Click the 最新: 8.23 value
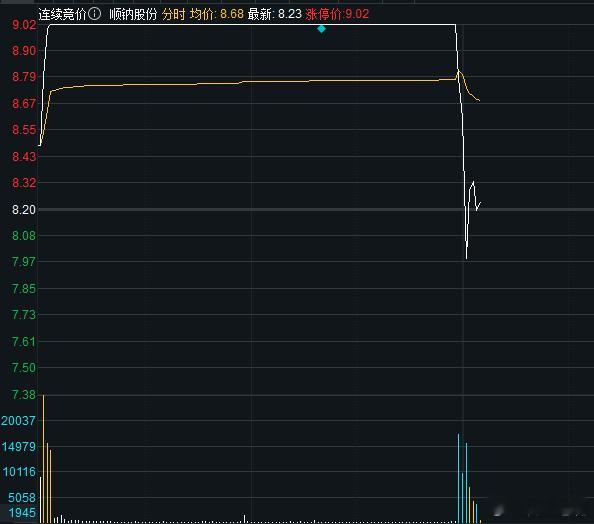This screenshot has width=594, height=524. coord(275,14)
